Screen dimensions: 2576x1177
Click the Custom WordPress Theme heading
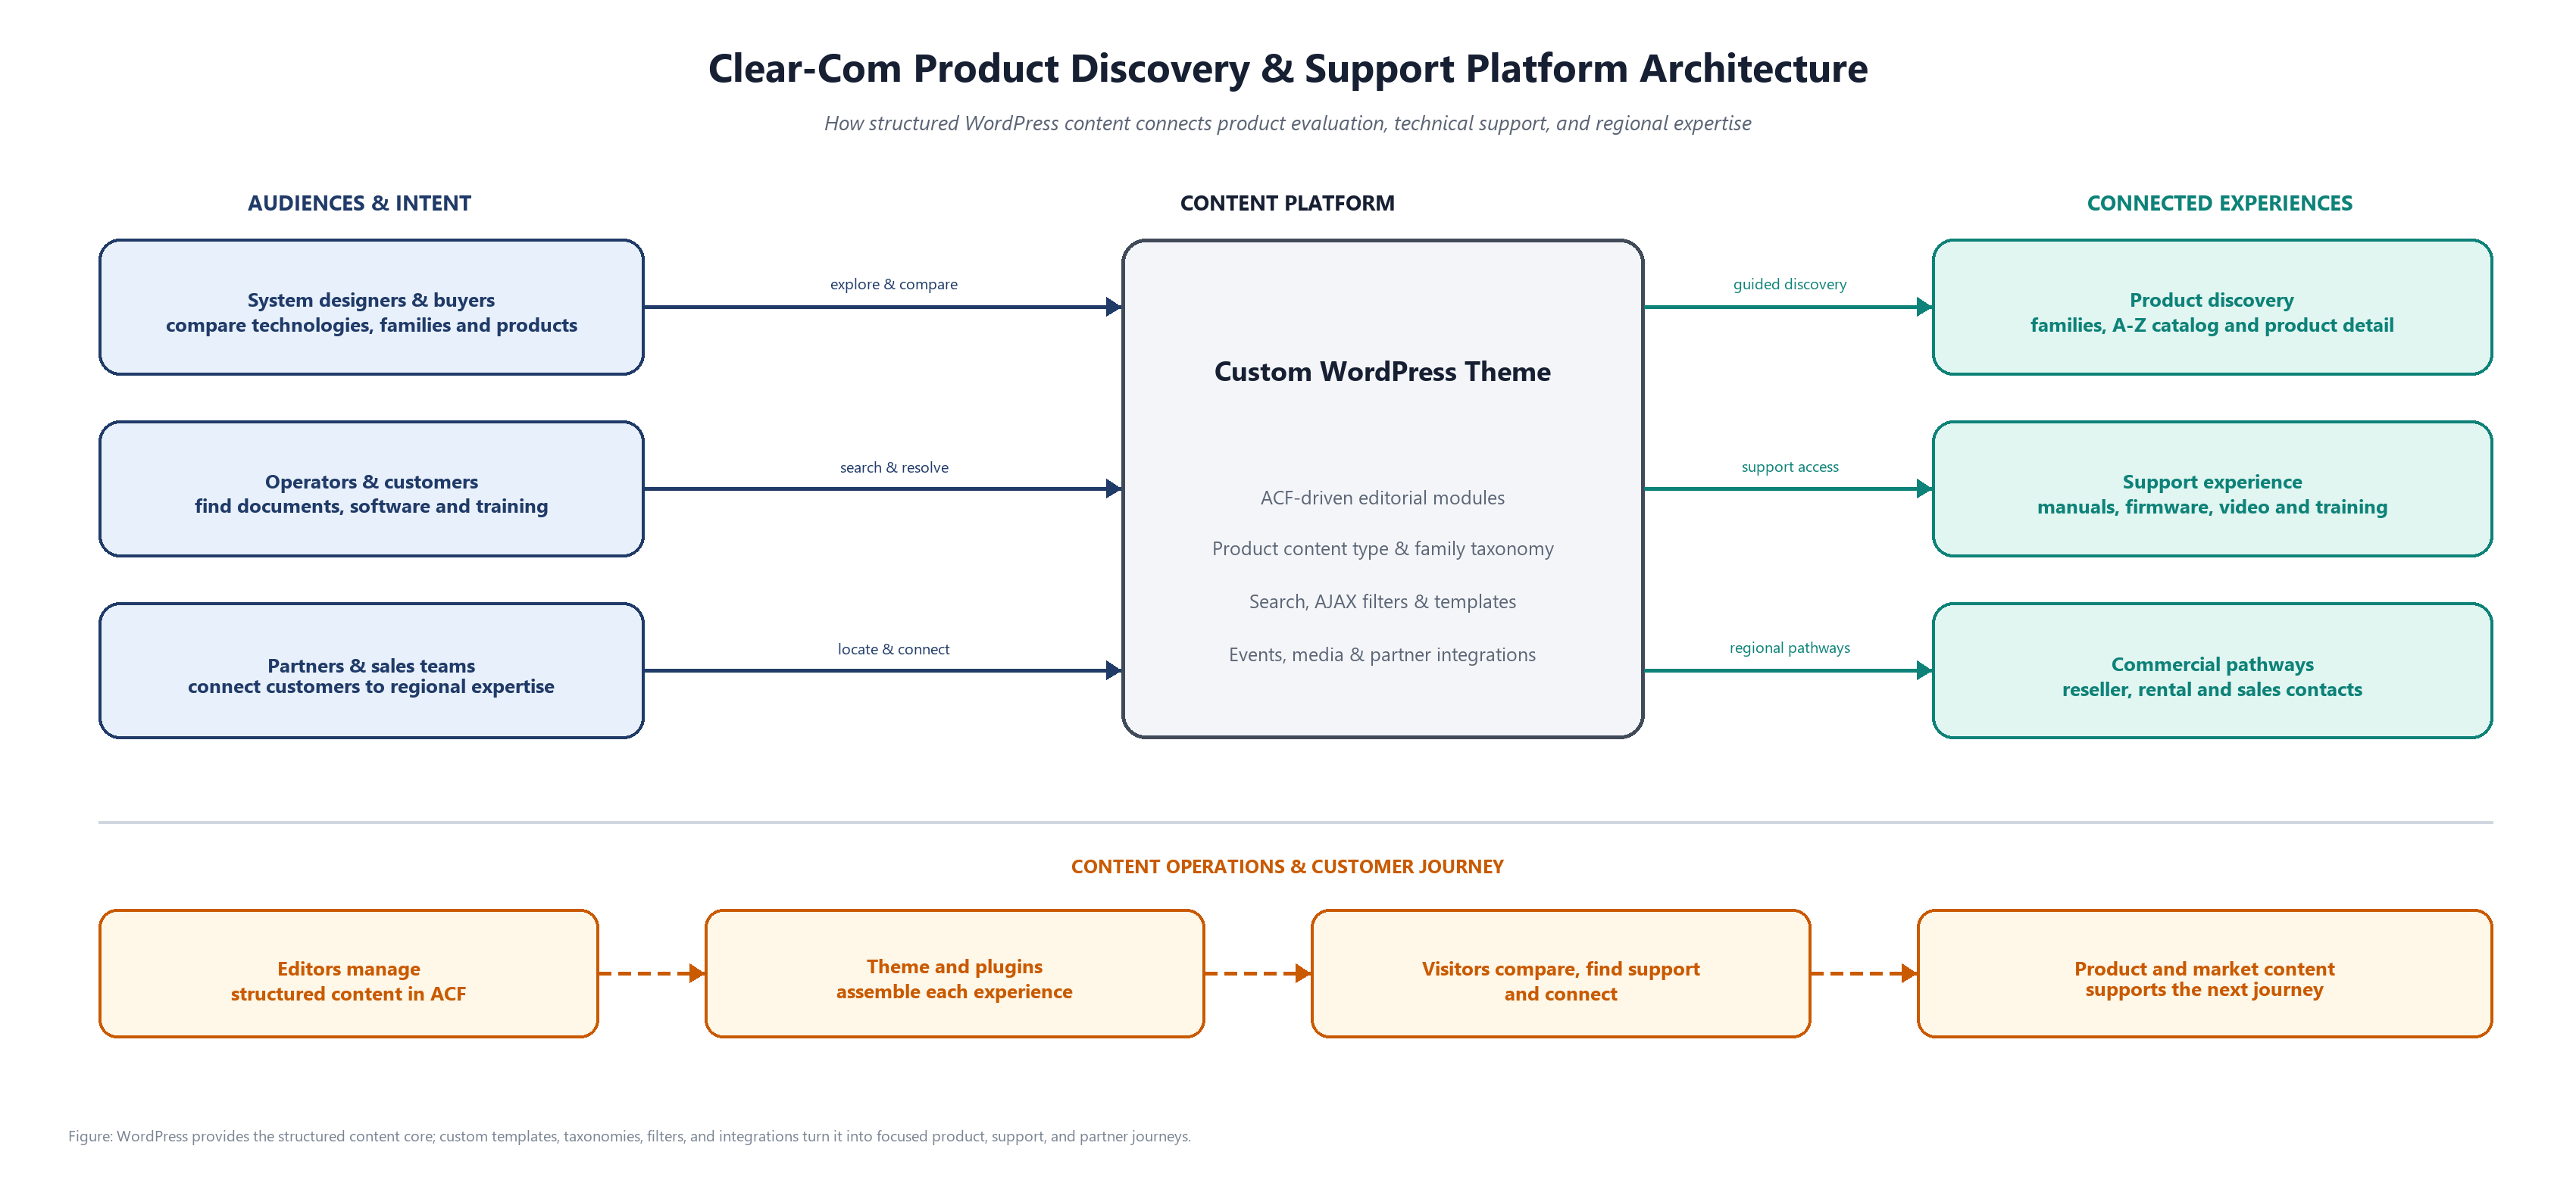coord(1382,372)
